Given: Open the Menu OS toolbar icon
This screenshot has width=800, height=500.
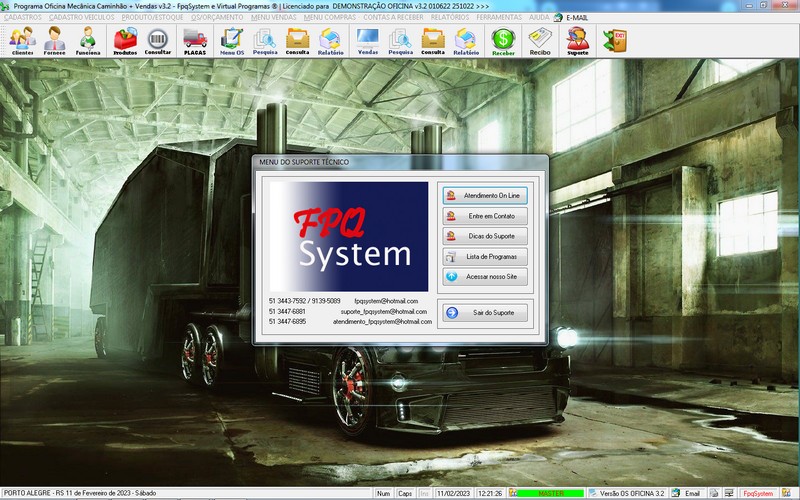Looking at the screenshot, I should [231, 40].
